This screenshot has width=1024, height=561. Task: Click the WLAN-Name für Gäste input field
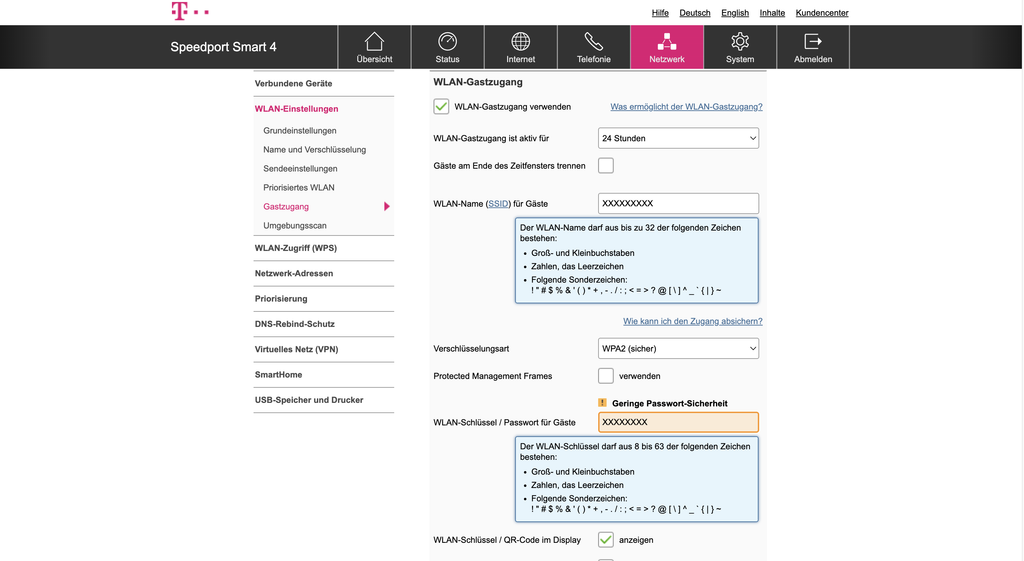[679, 204]
